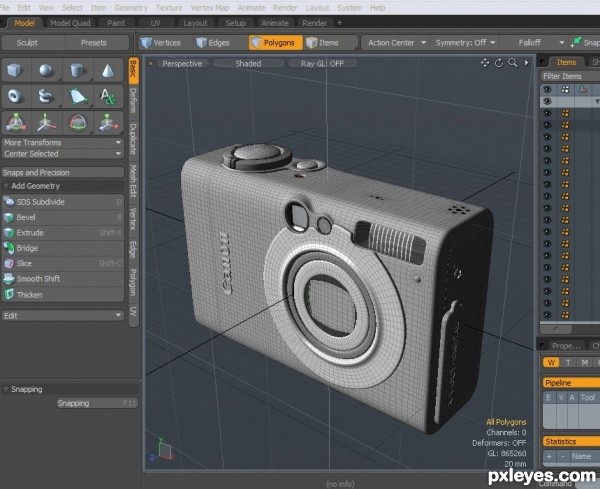Expand Center Selected dropdown
The height and width of the screenshot is (489, 600).
click(x=63, y=154)
